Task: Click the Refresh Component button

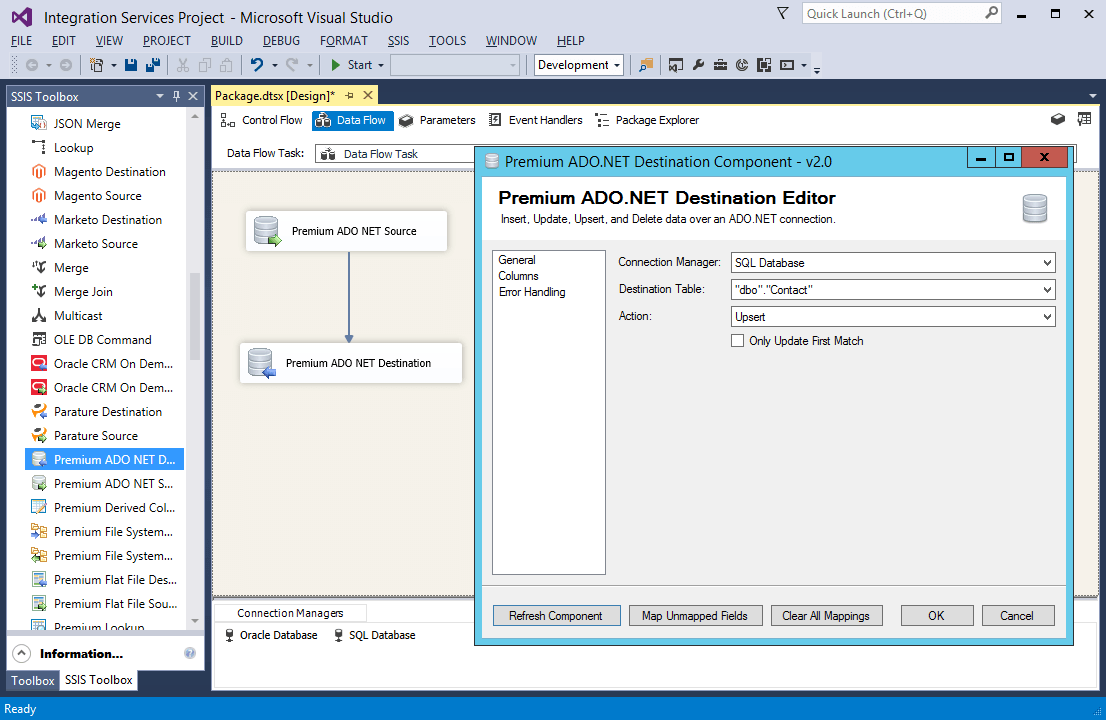Action: tap(556, 616)
